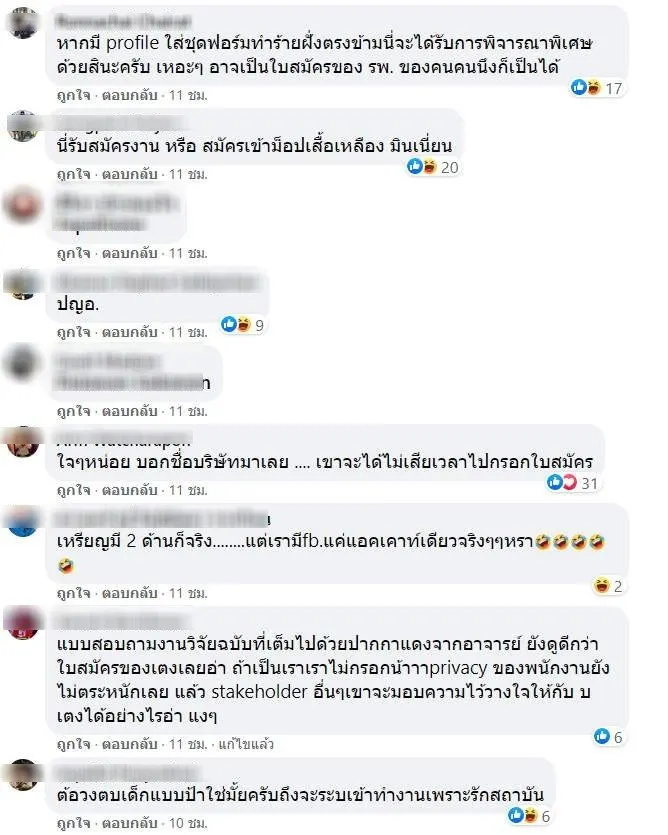Open the reactions with a count of 17
Screen dimensions: 668x835
pyautogui.click(x=596, y=88)
